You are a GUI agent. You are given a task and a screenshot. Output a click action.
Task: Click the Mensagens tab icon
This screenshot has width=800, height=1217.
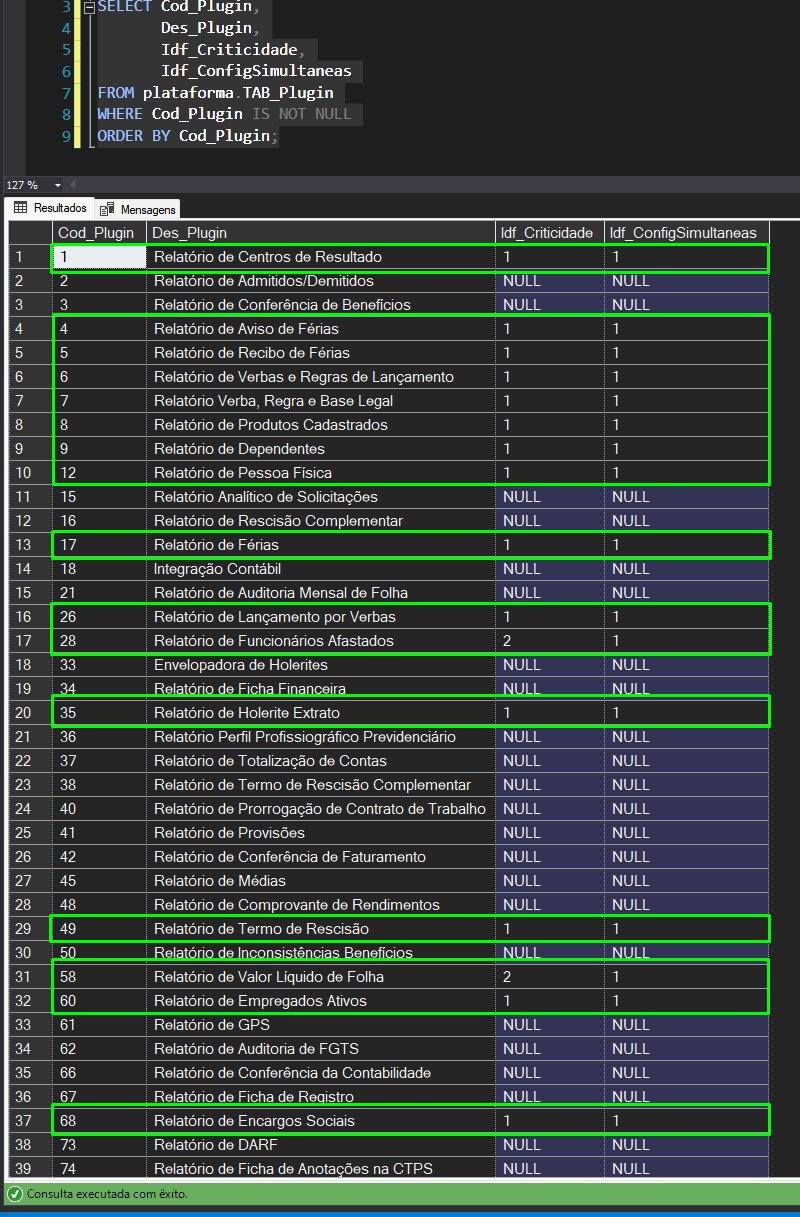click(x=107, y=209)
